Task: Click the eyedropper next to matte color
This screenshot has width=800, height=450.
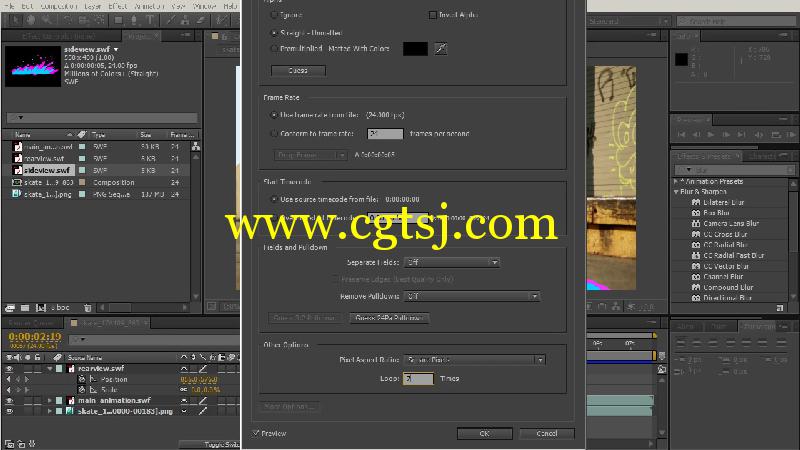Action: click(x=441, y=48)
